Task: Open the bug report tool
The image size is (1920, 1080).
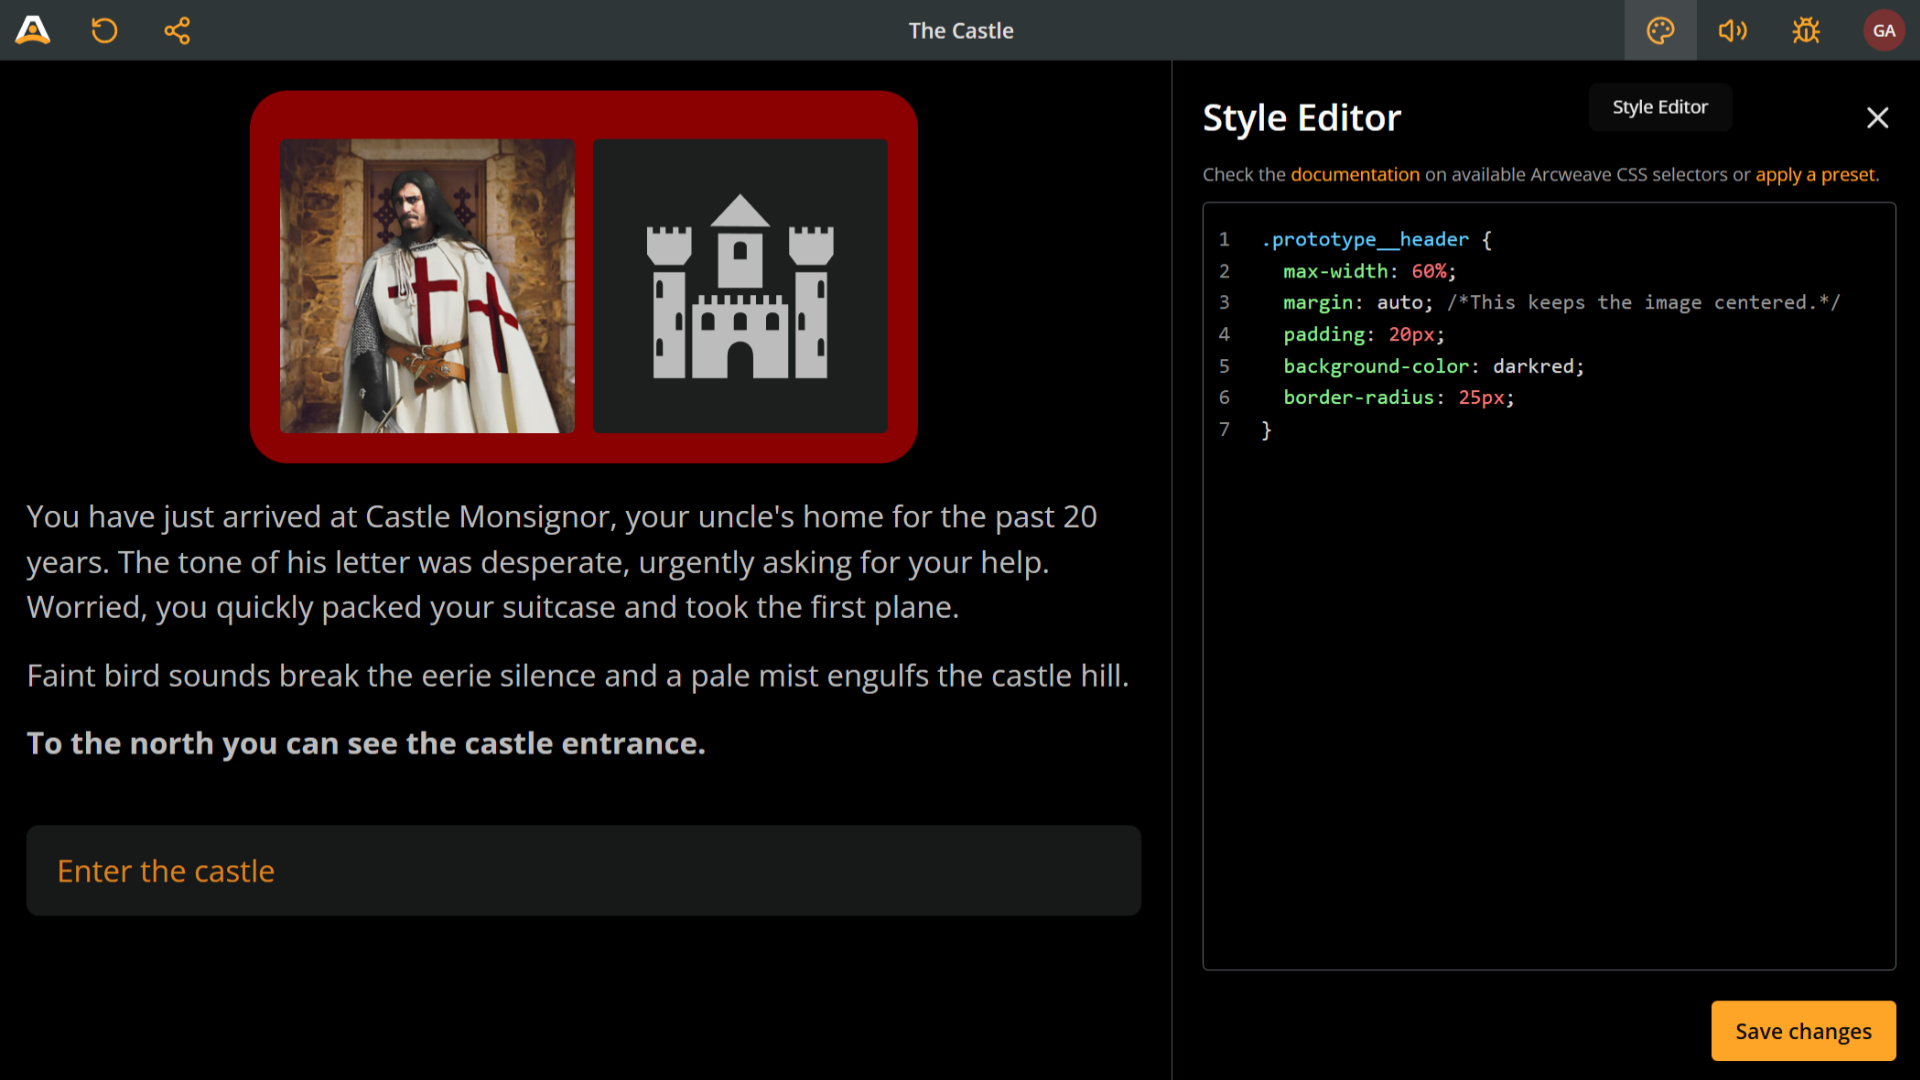Action: 1805,30
